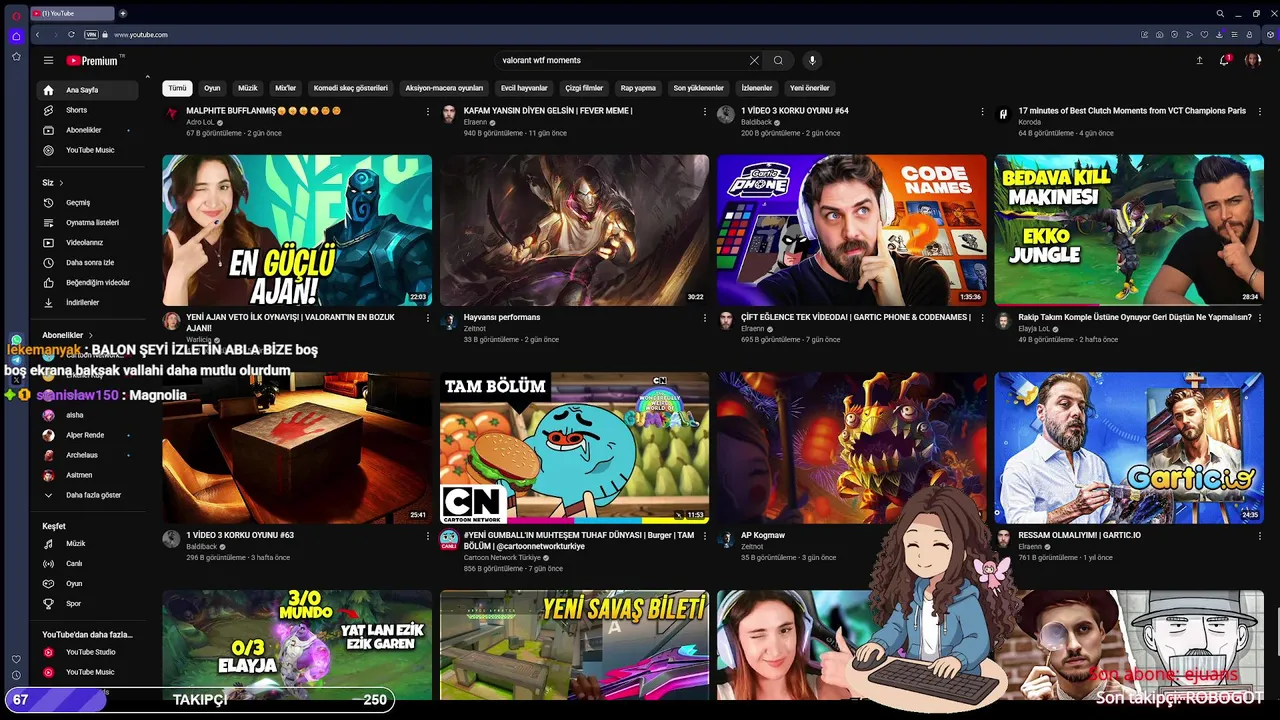Select the Evcil hayvanlar chip
Screen dimensions: 1280x720
(x=524, y=88)
